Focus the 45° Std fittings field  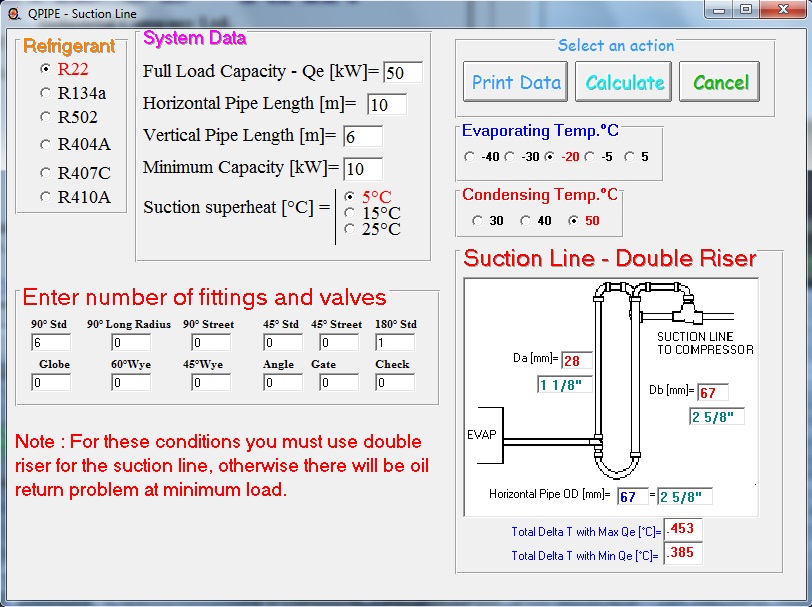(x=283, y=342)
